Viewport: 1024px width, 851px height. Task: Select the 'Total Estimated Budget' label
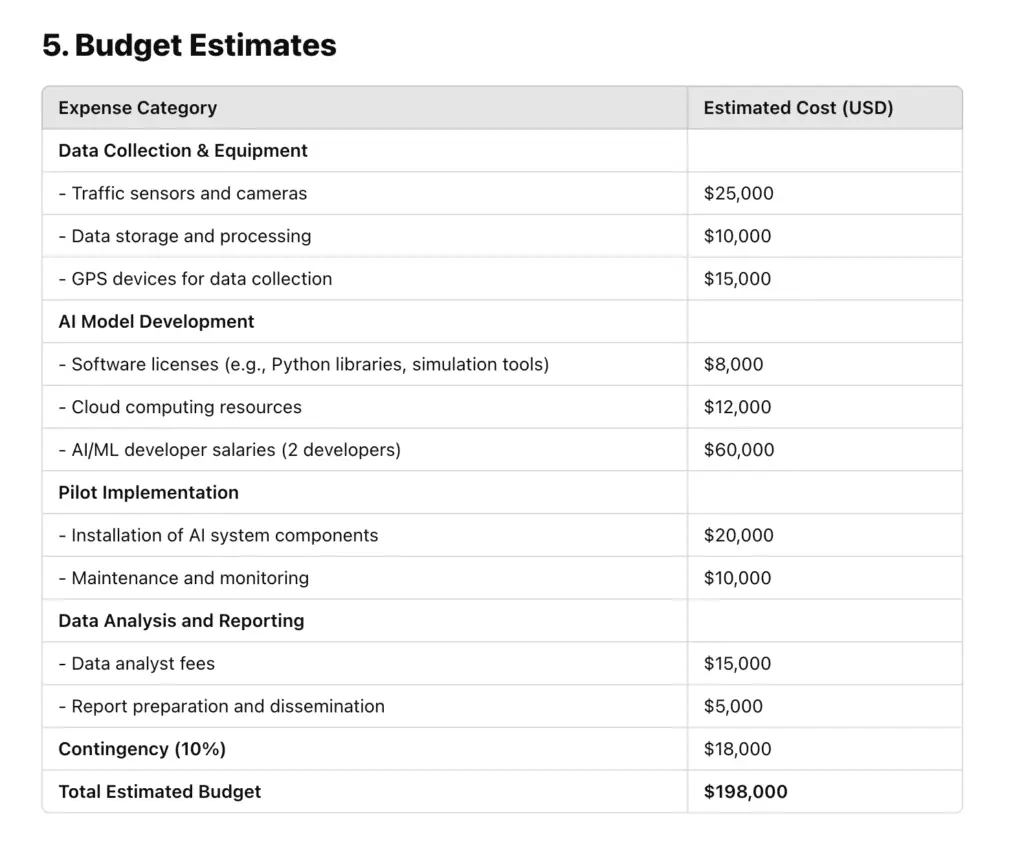pos(160,792)
